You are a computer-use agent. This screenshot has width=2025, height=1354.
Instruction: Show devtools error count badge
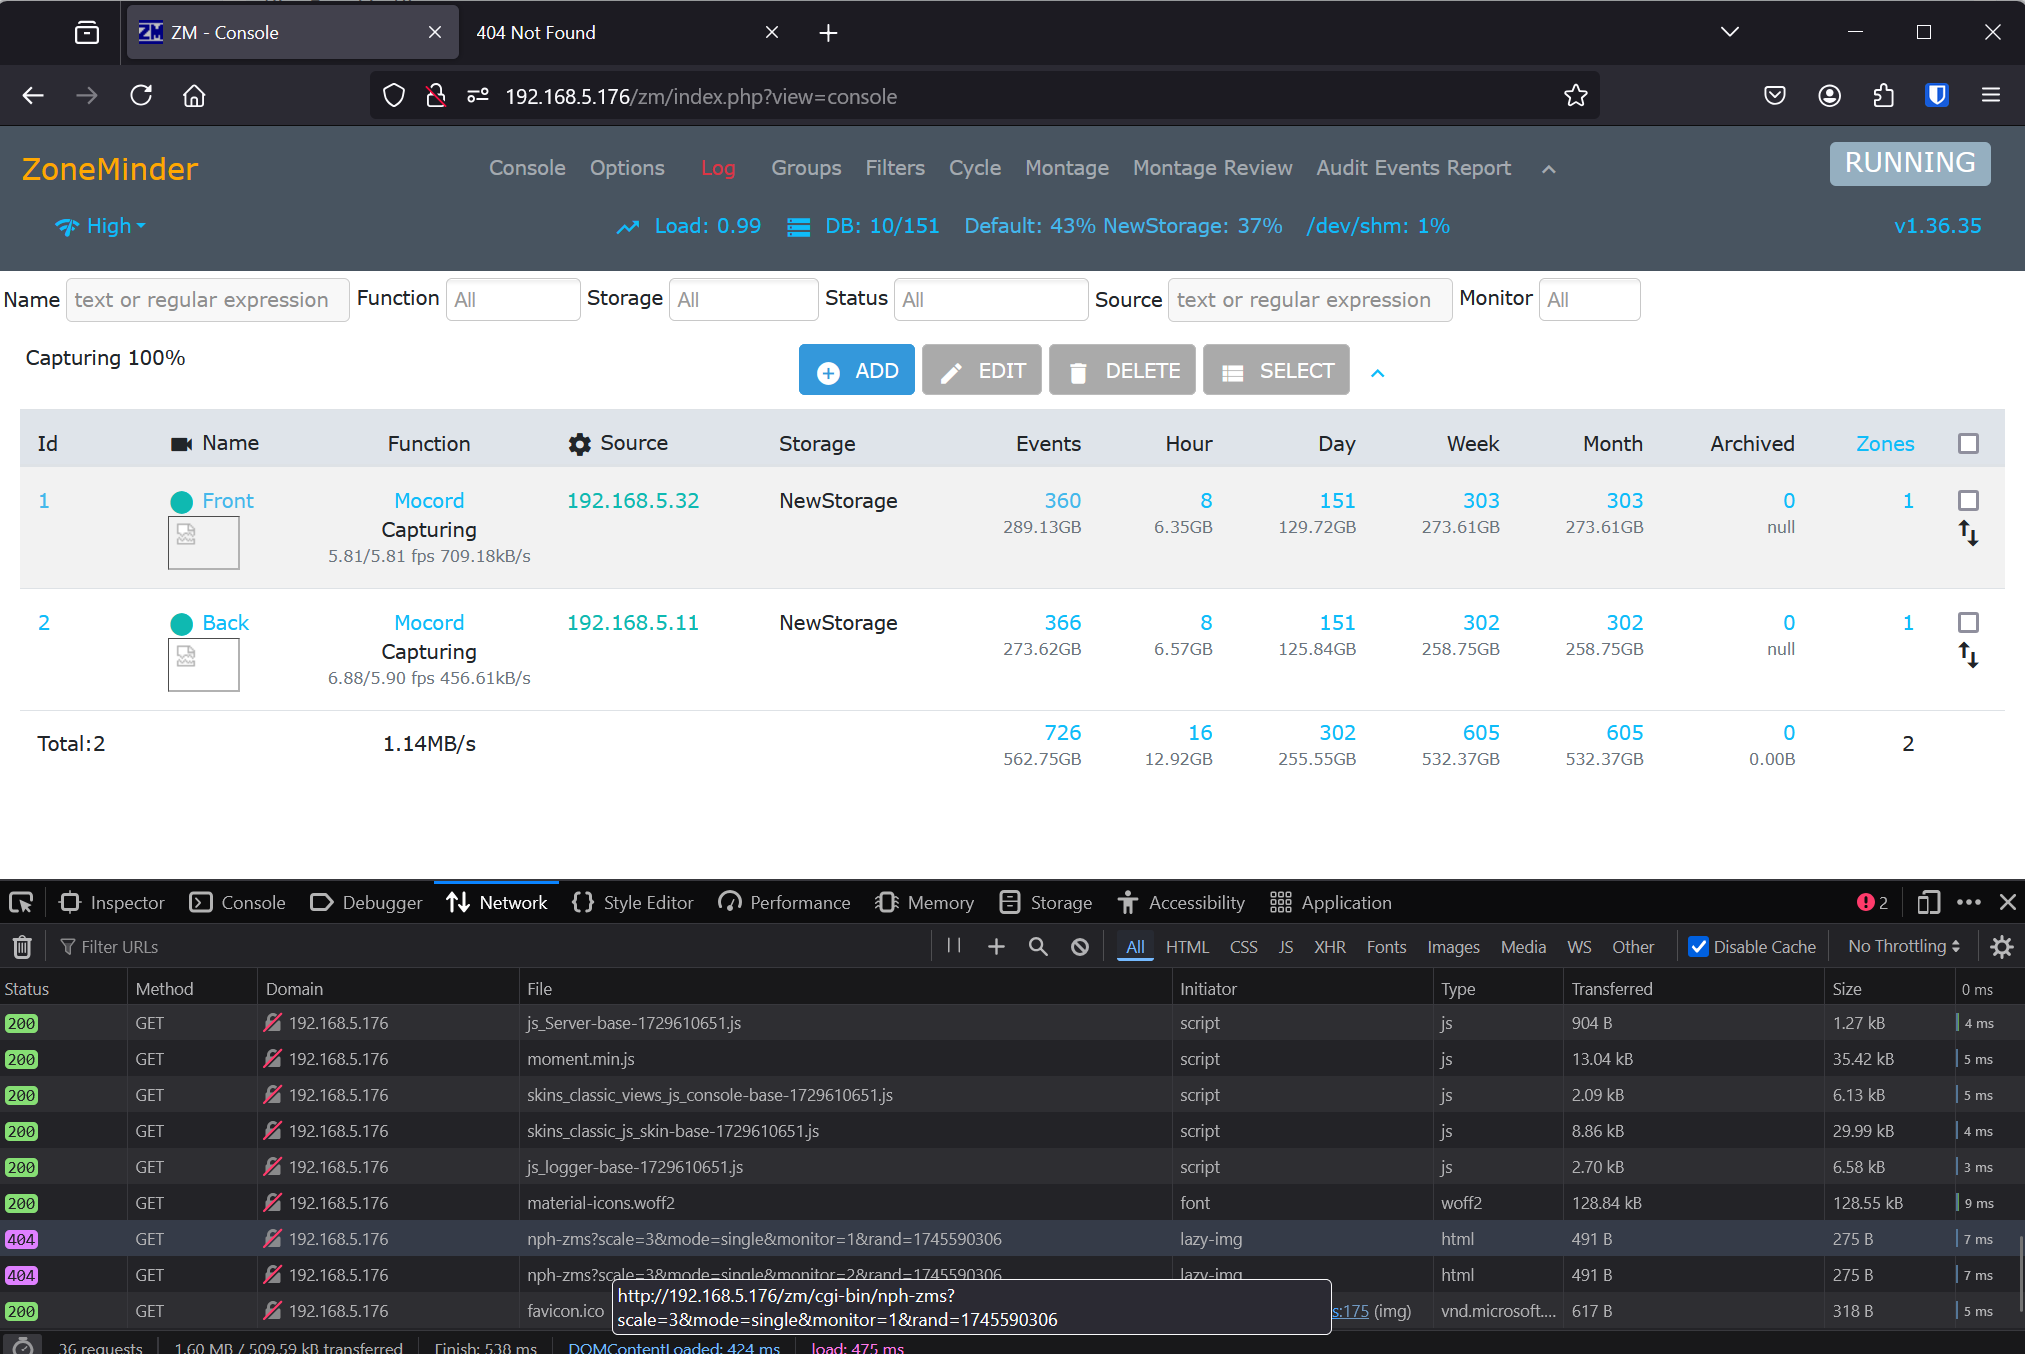(x=1872, y=903)
